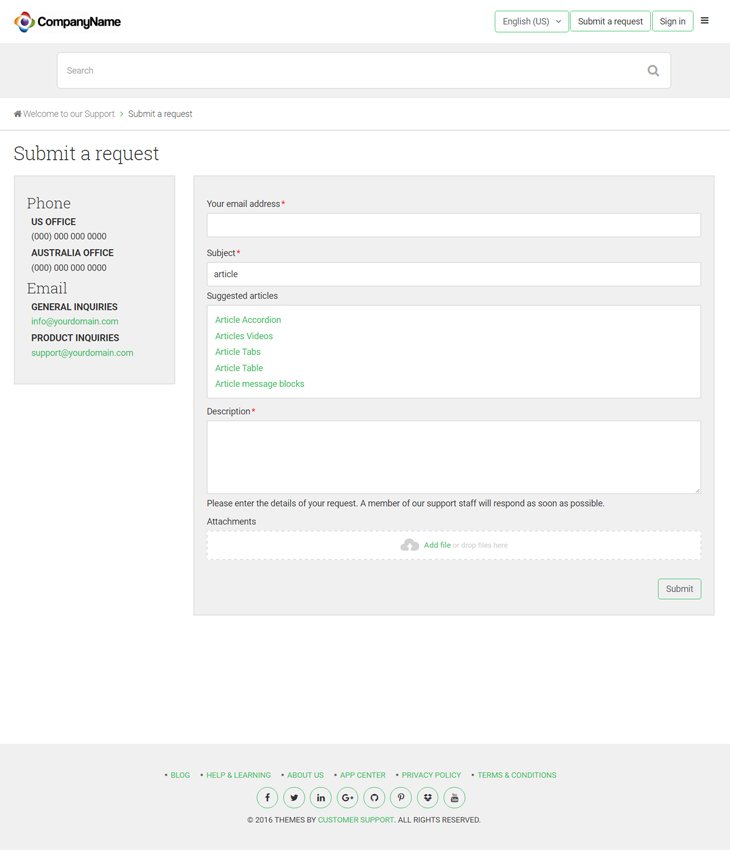Click the Sign in button

(x=673, y=21)
